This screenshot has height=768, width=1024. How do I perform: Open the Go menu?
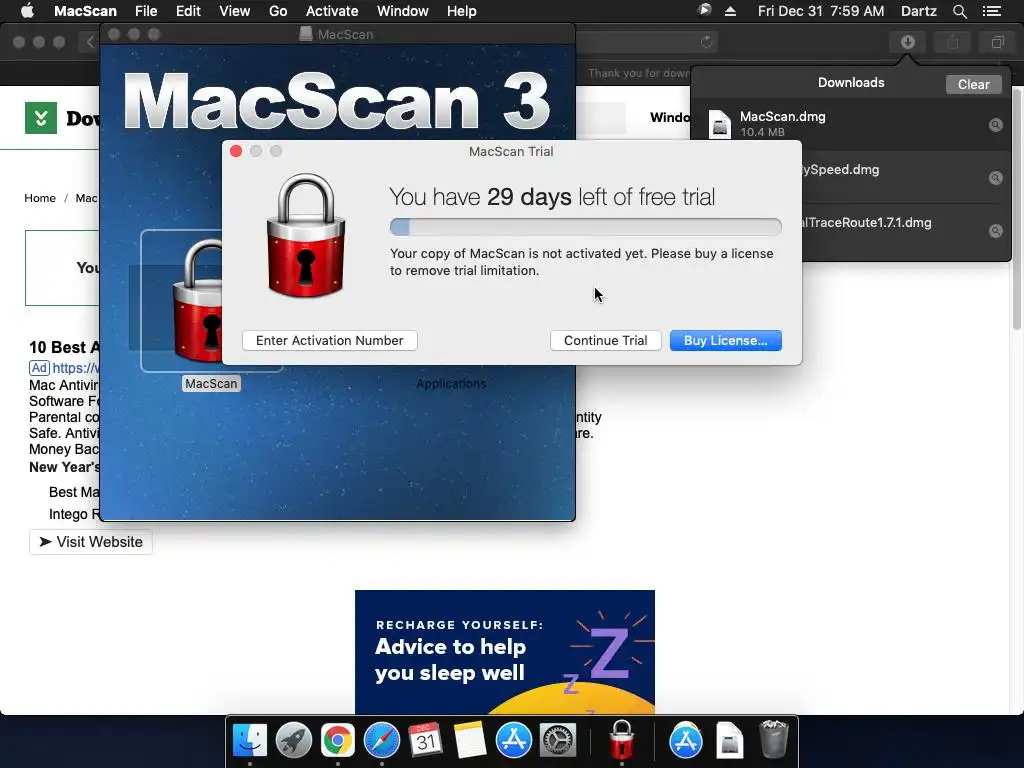click(x=278, y=11)
